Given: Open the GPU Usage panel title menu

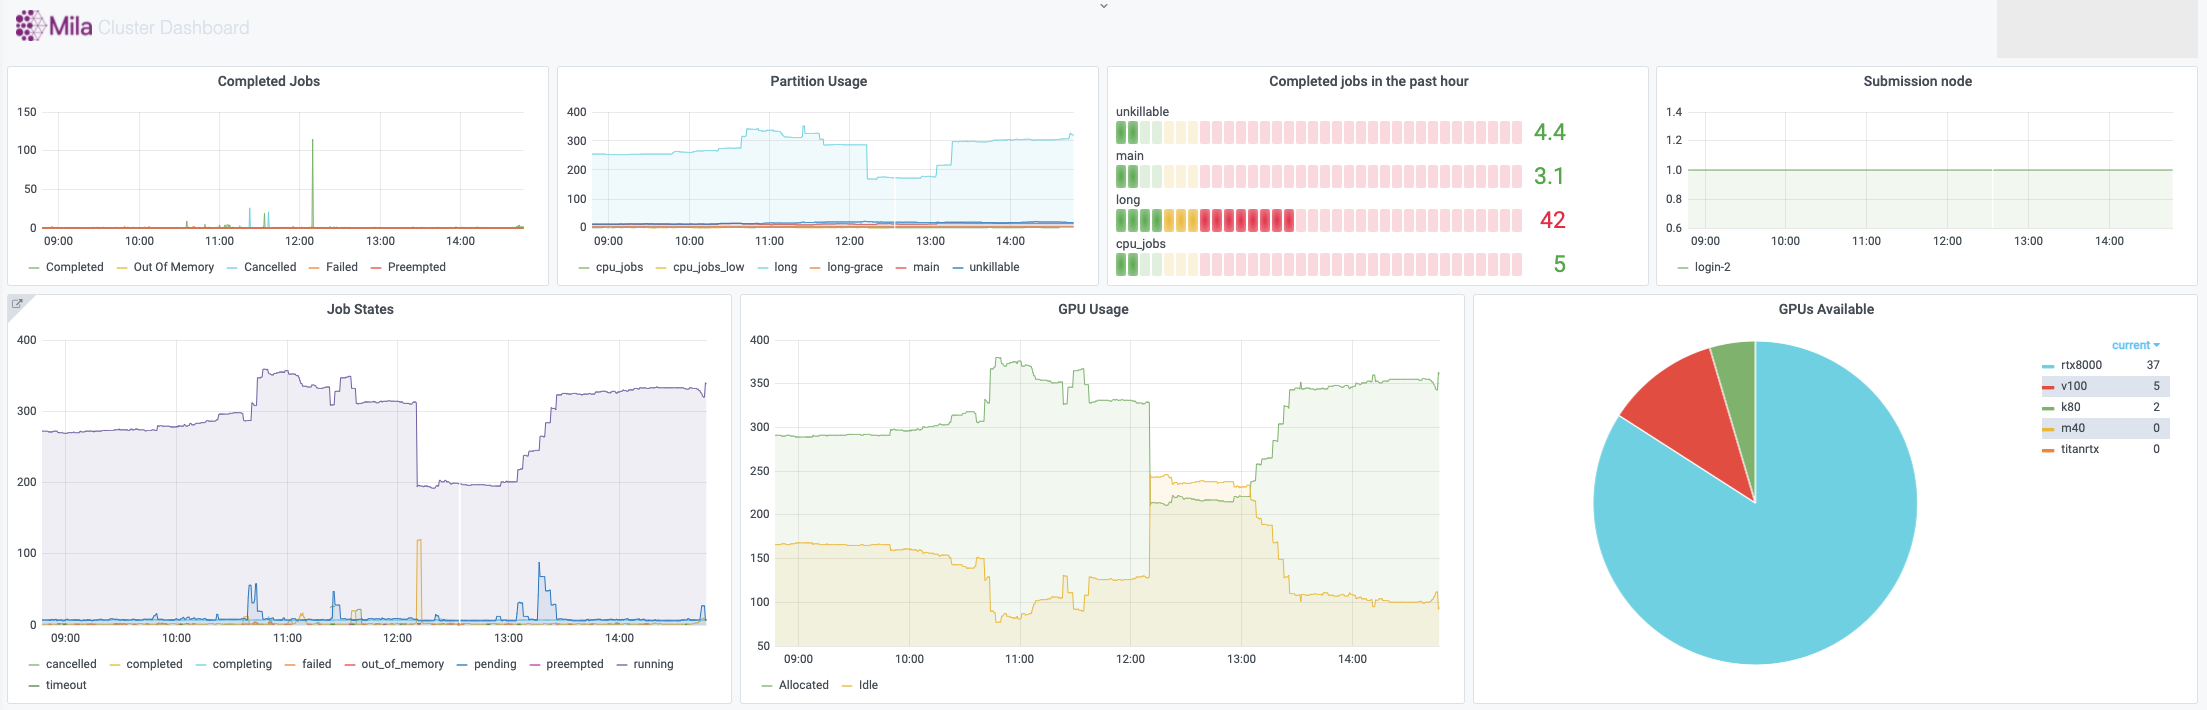Looking at the screenshot, I should pyautogui.click(x=1092, y=309).
